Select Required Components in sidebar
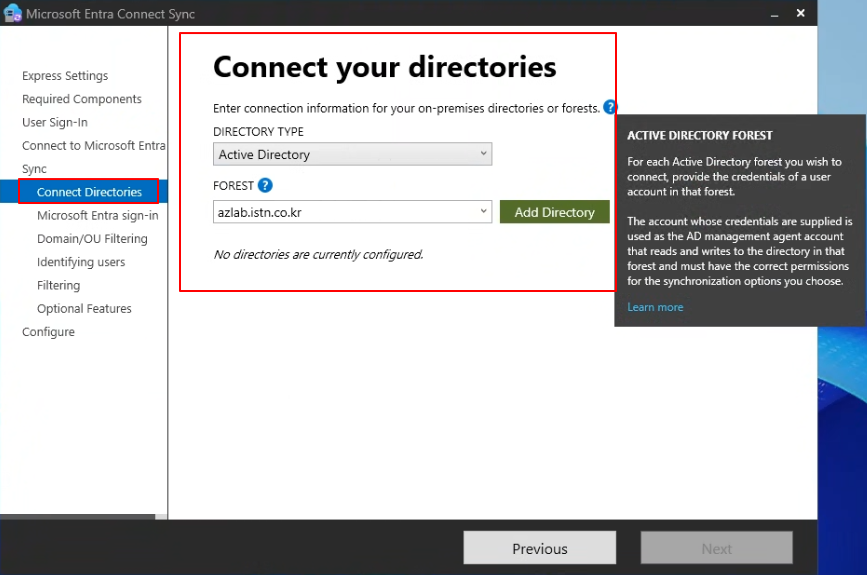867x575 pixels. coord(82,99)
